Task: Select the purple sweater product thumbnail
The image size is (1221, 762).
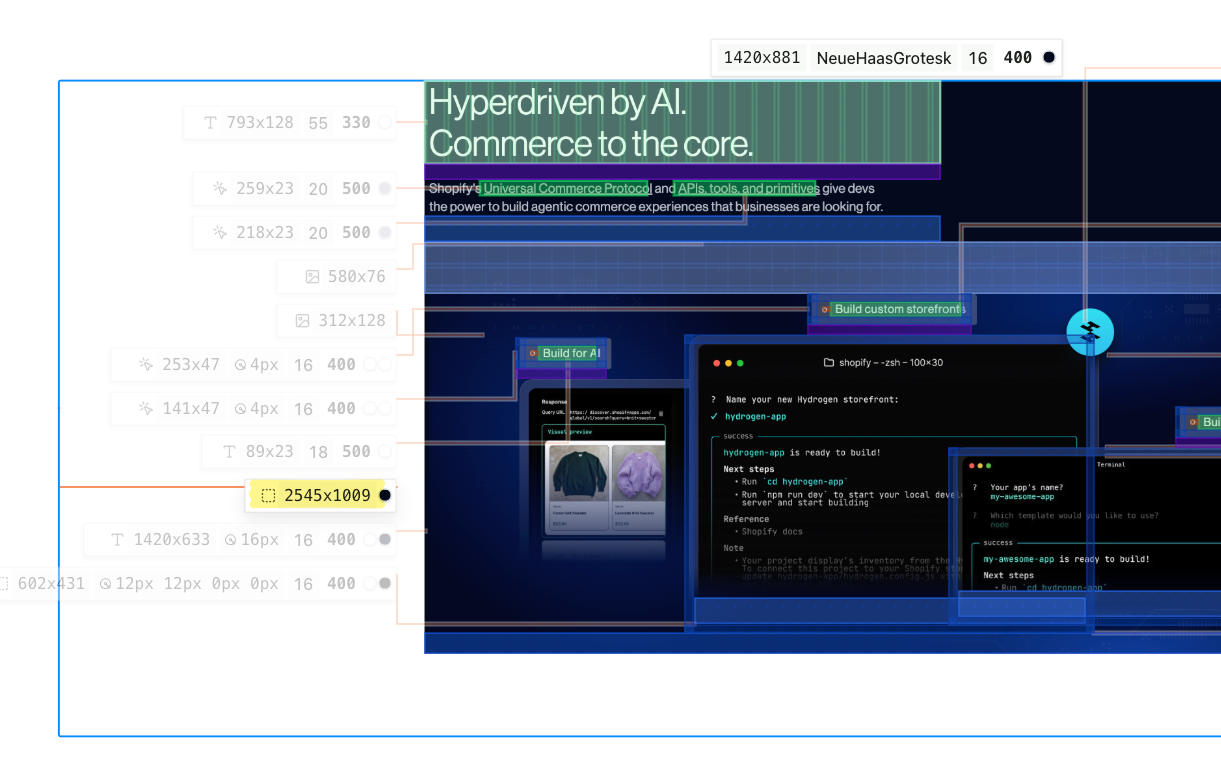Action: (x=638, y=473)
